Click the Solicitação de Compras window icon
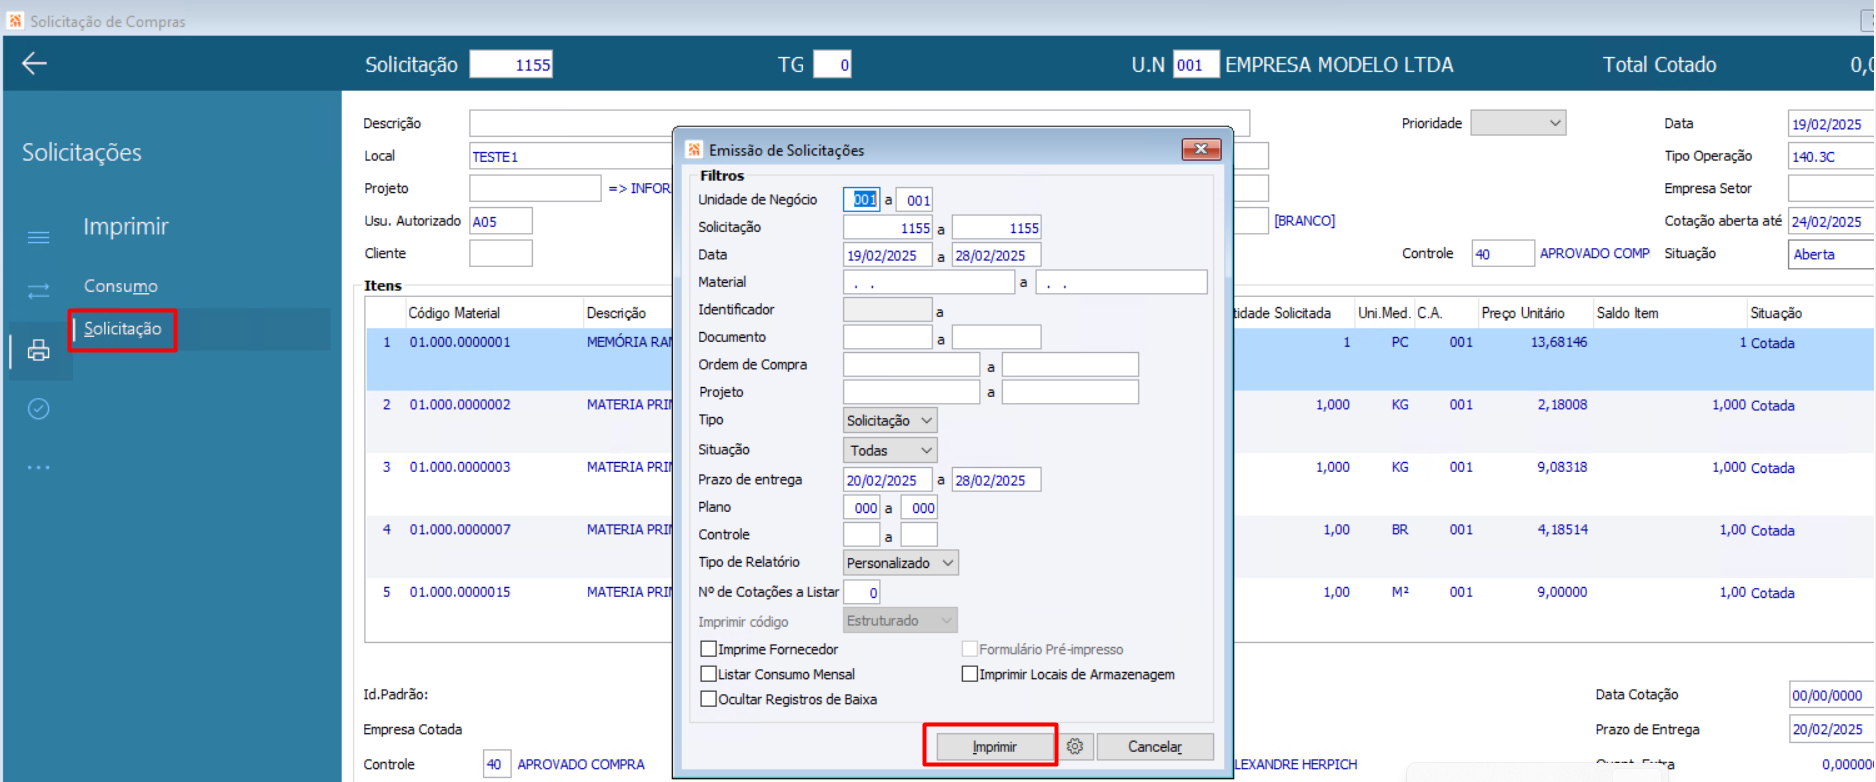 tap(15, 20)
